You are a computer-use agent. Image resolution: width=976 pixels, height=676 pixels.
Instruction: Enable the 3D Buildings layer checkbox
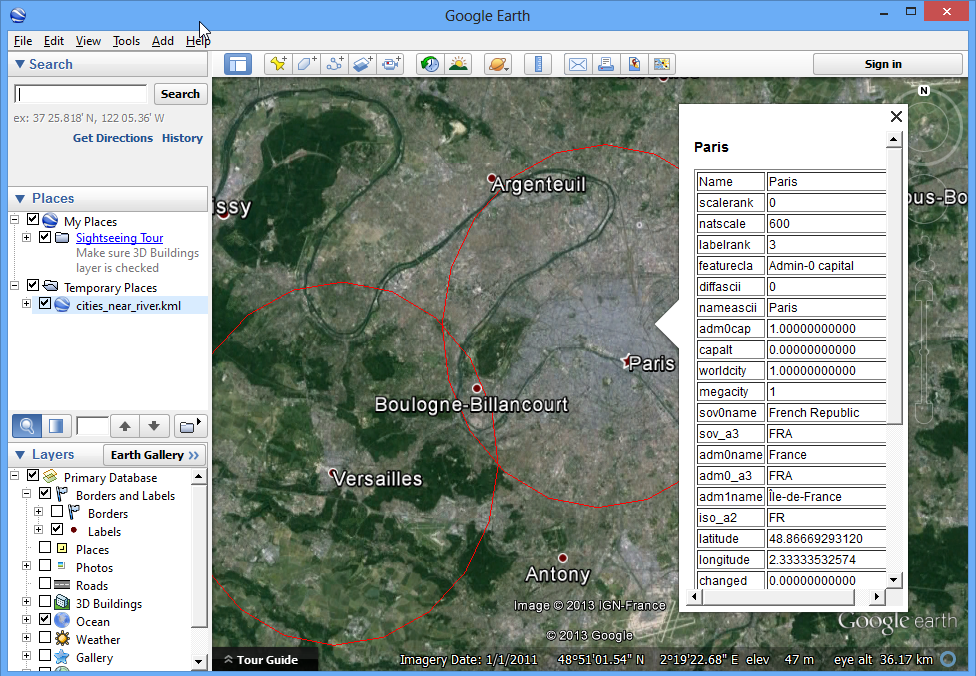click(x=45, y=603)
